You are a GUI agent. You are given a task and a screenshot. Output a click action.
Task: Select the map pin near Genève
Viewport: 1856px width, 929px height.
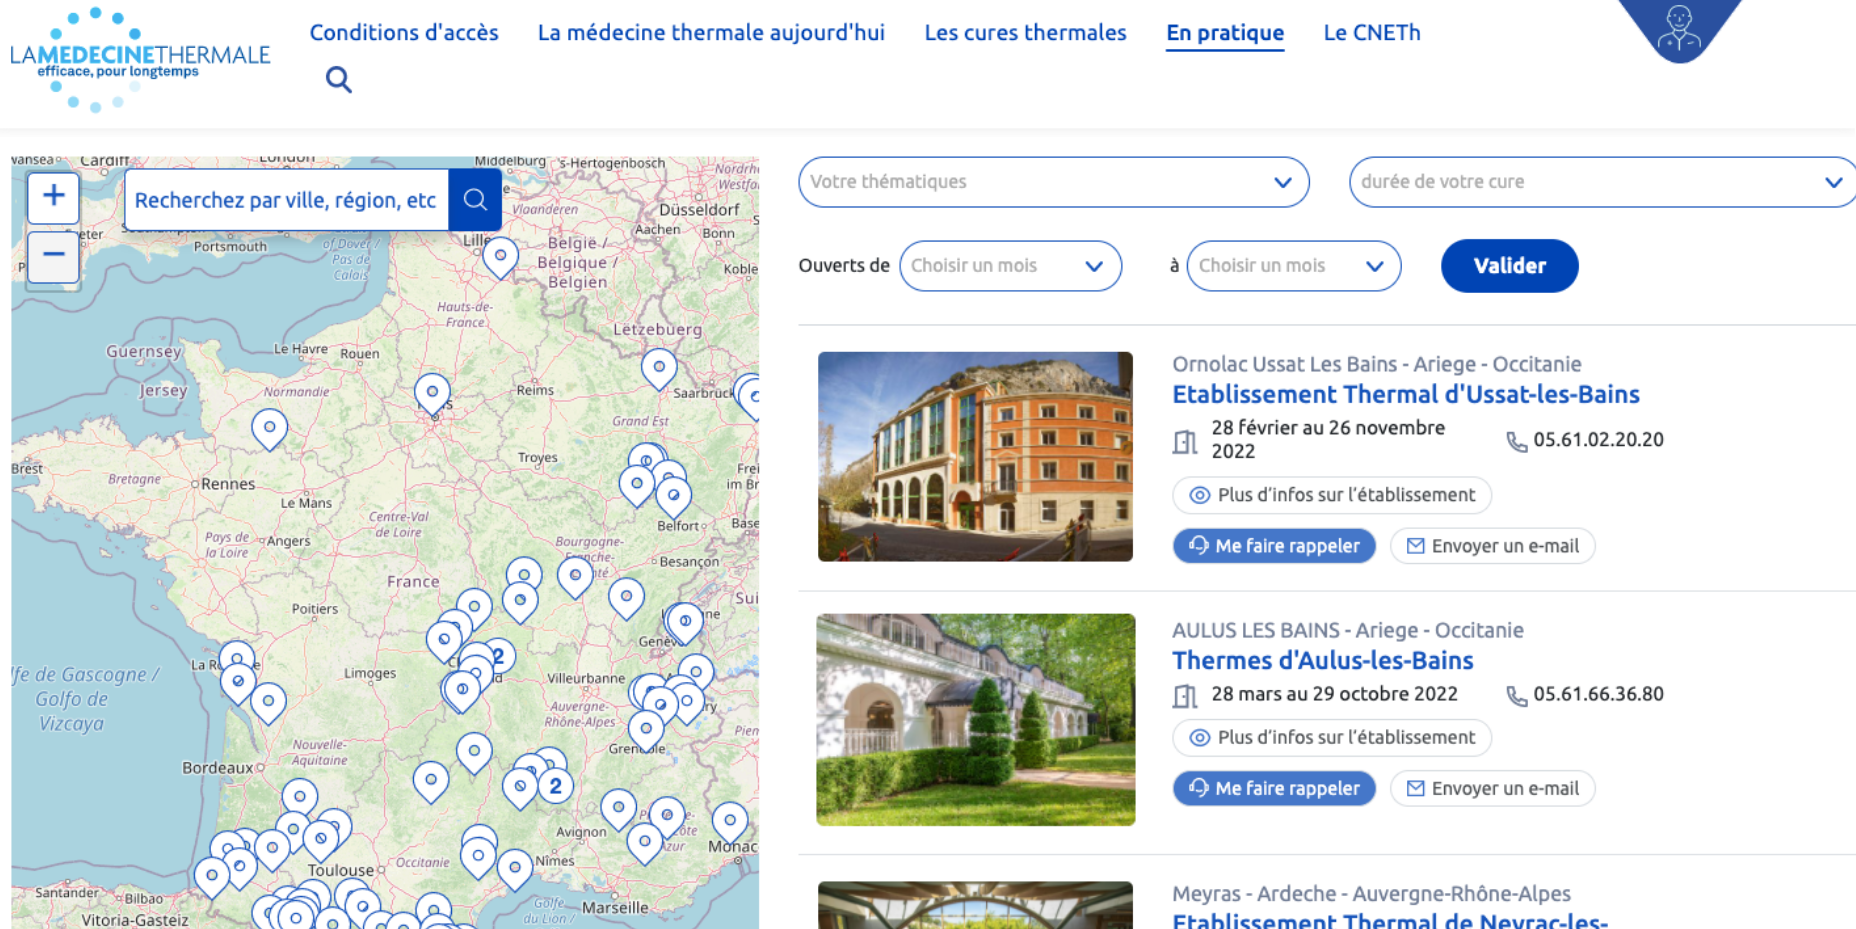[685, 624]
